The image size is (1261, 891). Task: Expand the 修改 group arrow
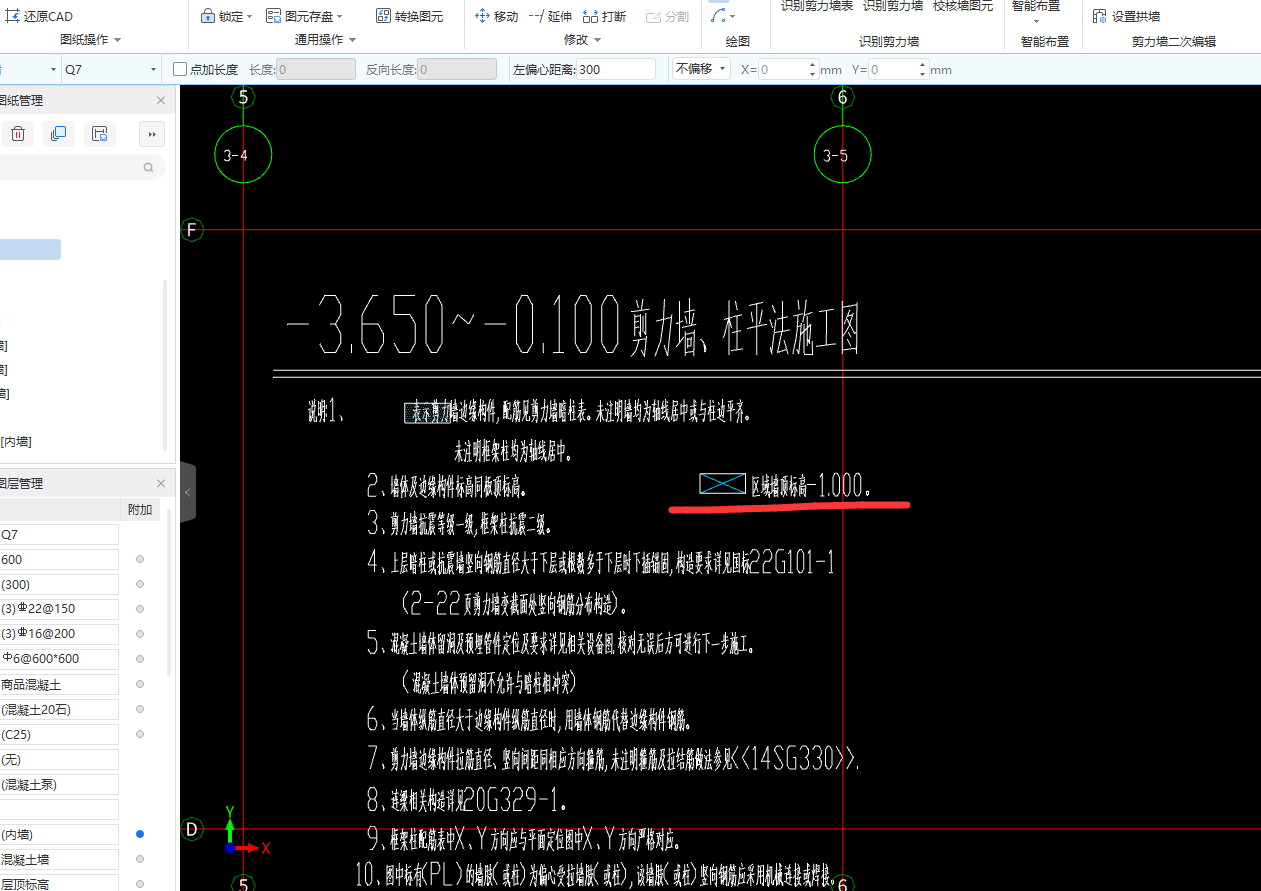coord(598,40)
